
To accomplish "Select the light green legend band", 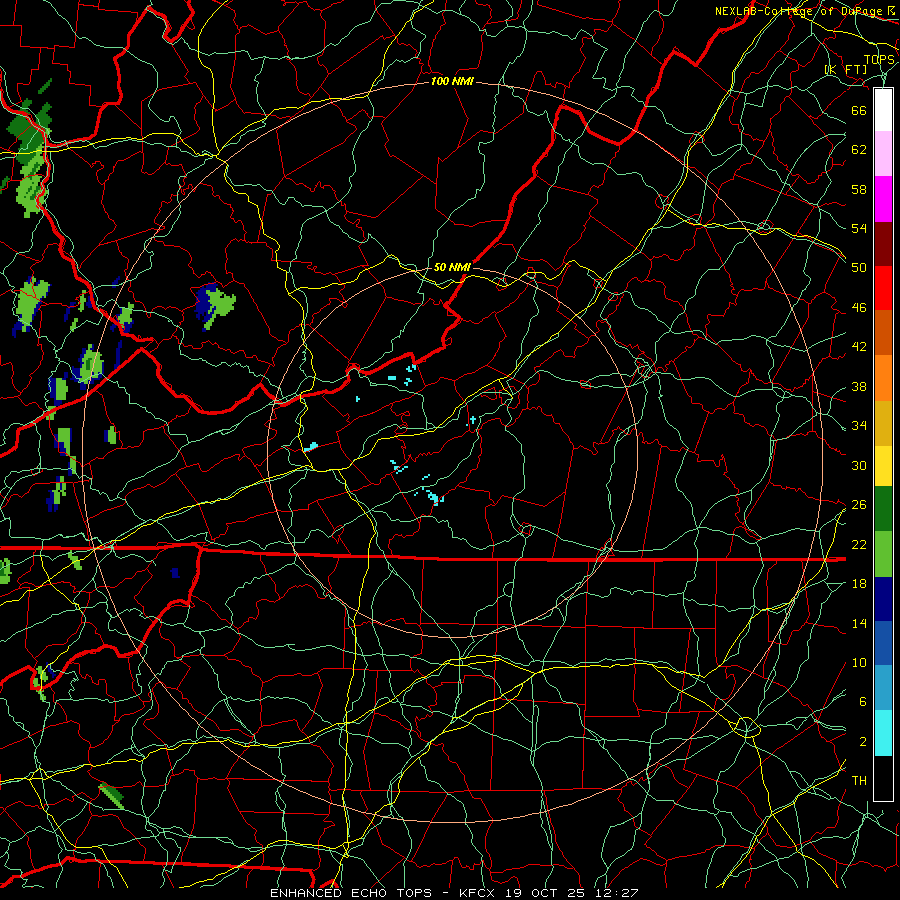I will (x=883, y=554).
